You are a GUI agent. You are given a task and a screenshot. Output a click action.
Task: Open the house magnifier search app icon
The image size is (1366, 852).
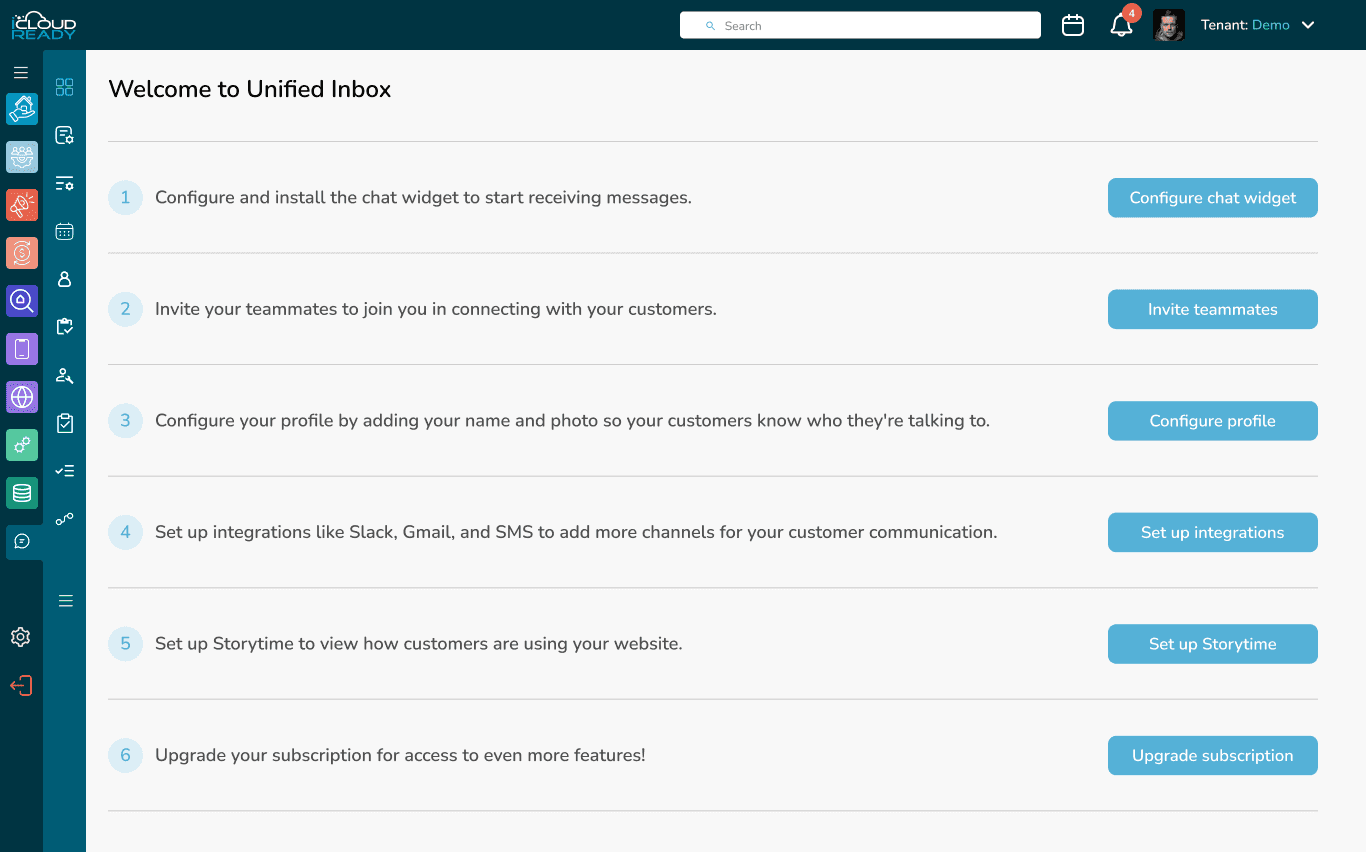(x=22, y=301)
